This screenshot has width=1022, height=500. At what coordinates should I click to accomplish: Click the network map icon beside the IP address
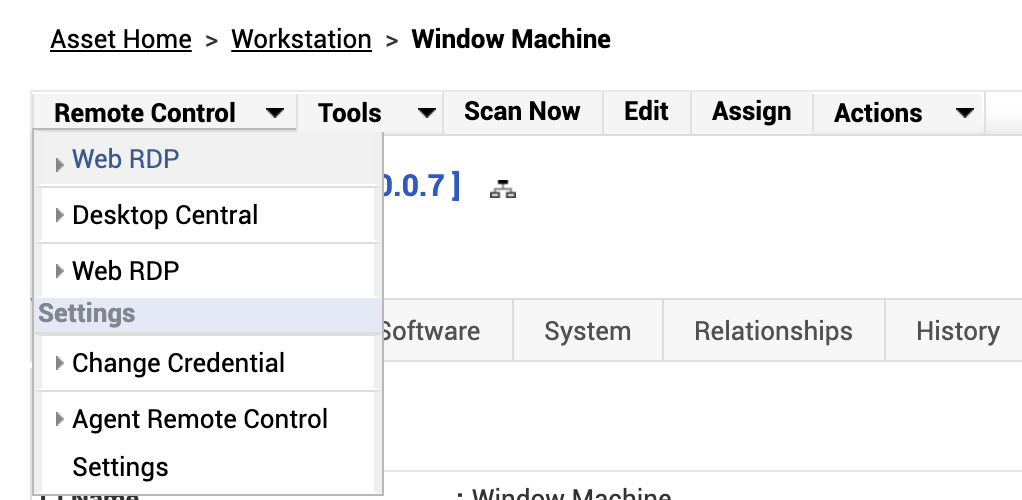click(x=503, y=189)
